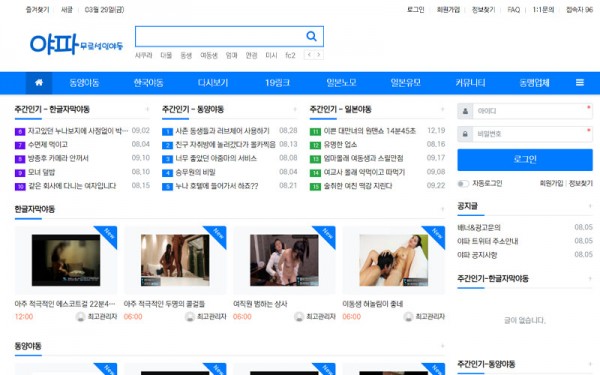Screen dimensions: 600x375
Task: Go to home via the house icon
Action: (x=39, y=83)
